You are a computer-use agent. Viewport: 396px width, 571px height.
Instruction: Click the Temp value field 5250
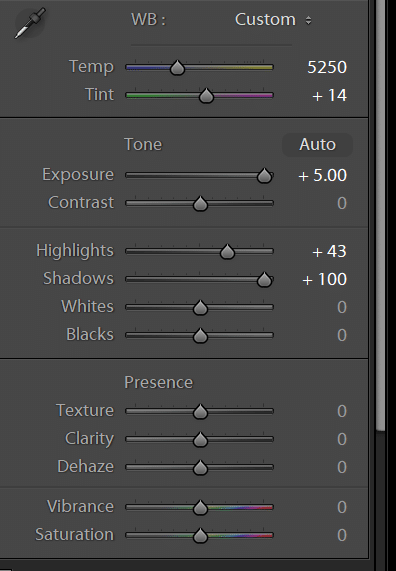[x=327, y=67]
